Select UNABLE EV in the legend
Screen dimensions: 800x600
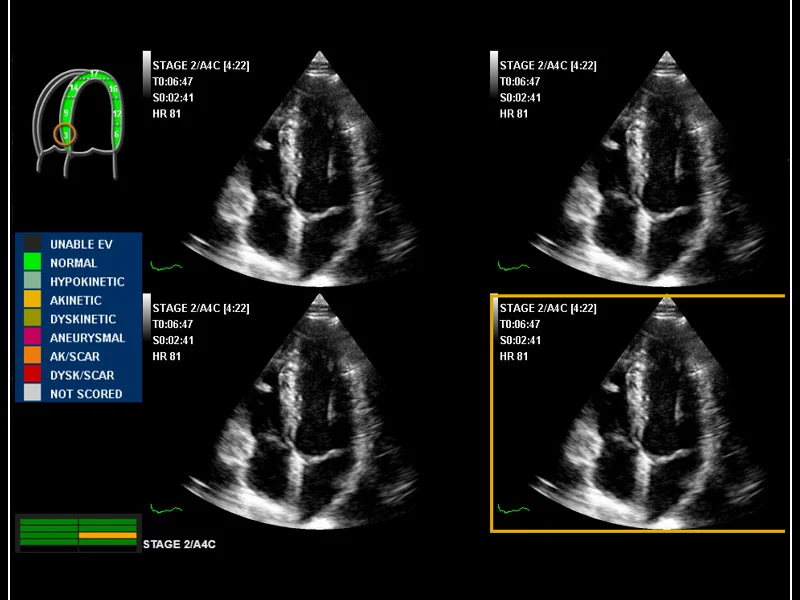click(78, 244)
